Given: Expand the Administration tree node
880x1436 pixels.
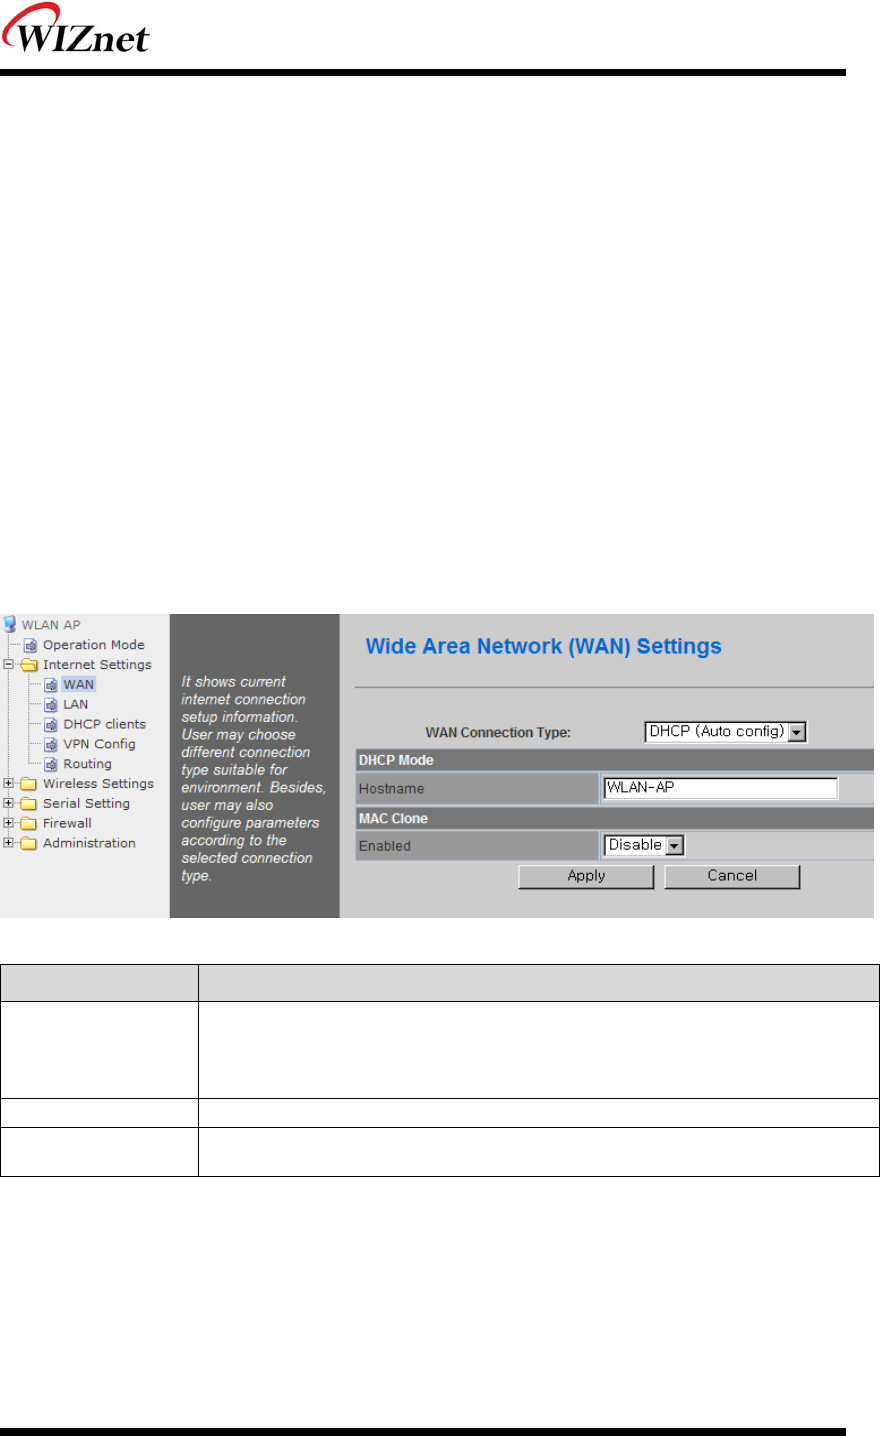Looking at the screenshot, I should click(x=8, y=842).
